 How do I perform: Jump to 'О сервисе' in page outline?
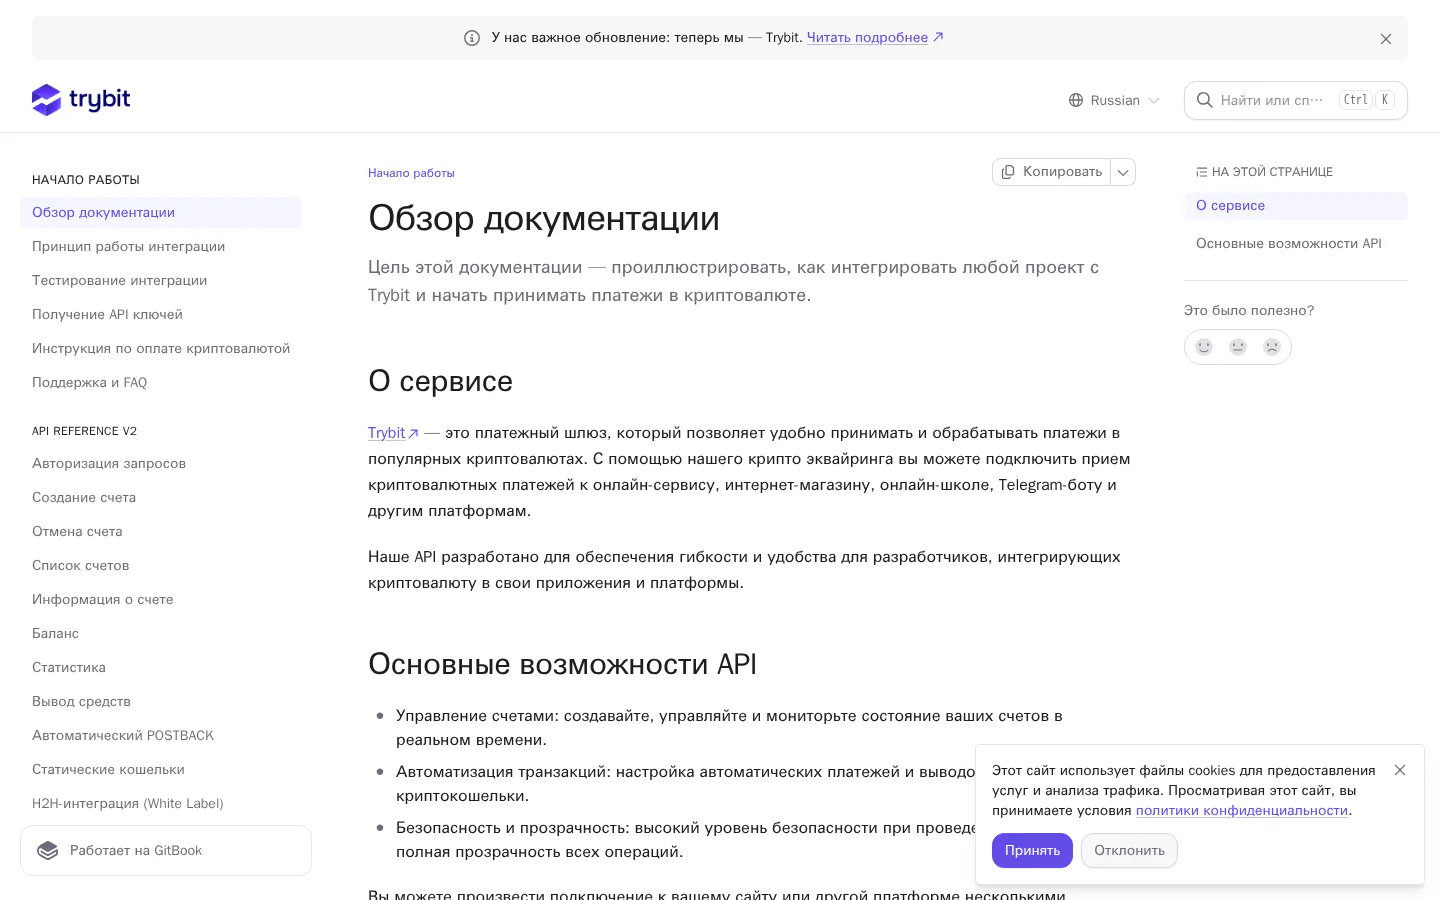[x=1296, y=205]
